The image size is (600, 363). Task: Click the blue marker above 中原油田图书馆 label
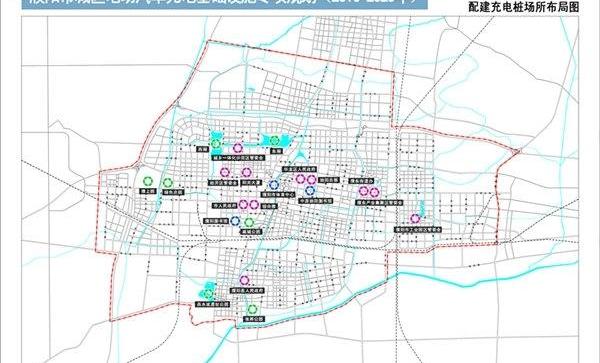(310, 190)
